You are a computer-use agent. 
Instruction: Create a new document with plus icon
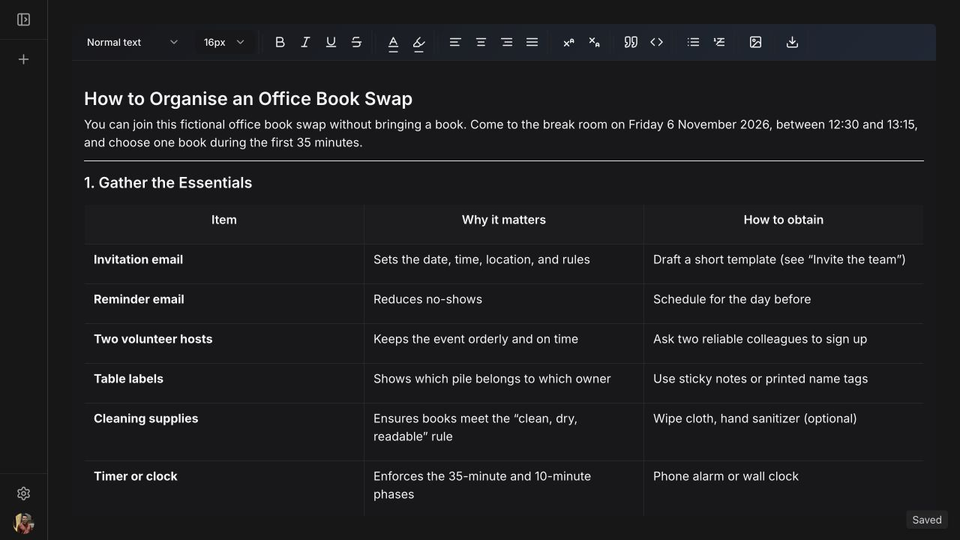23,59
